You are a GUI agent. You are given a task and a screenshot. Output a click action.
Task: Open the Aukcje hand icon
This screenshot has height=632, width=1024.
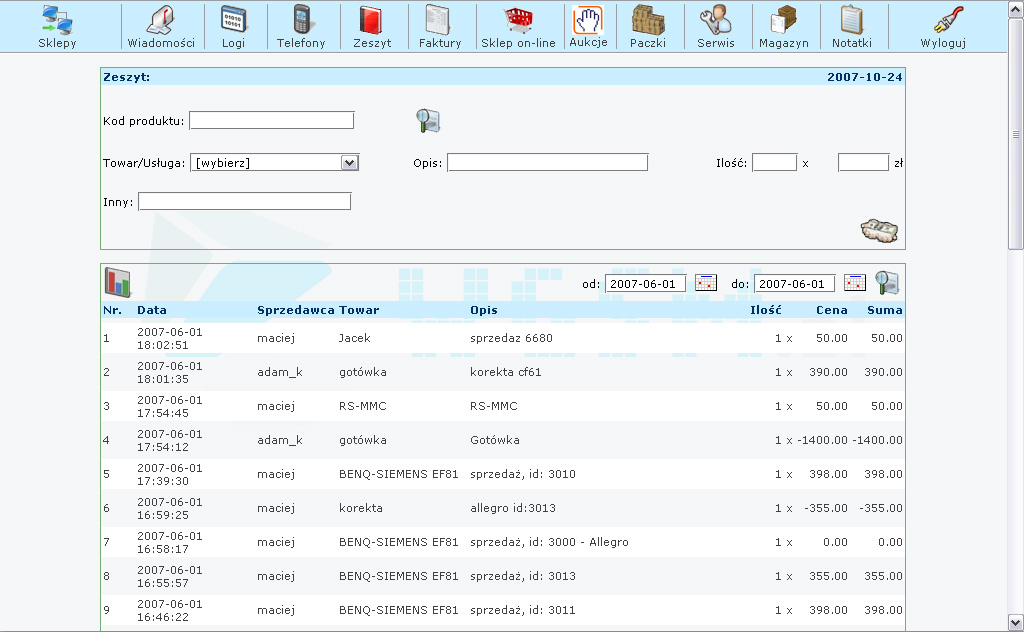(588, 20)
